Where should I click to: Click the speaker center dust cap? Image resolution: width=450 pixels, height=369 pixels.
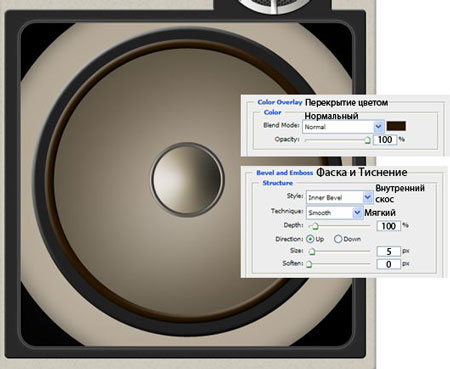(187, 179)
